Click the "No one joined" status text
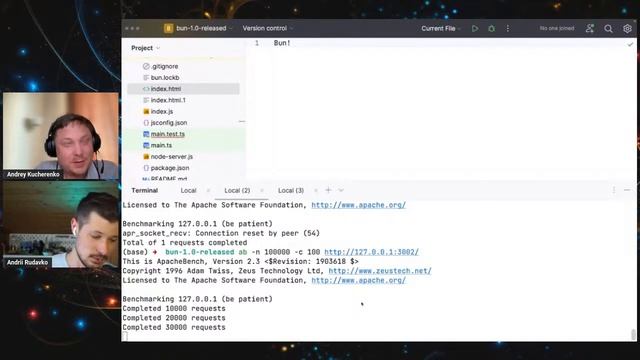Image resolution: width=640 pixels, height=360 pixels. click(x=557, y=29)
